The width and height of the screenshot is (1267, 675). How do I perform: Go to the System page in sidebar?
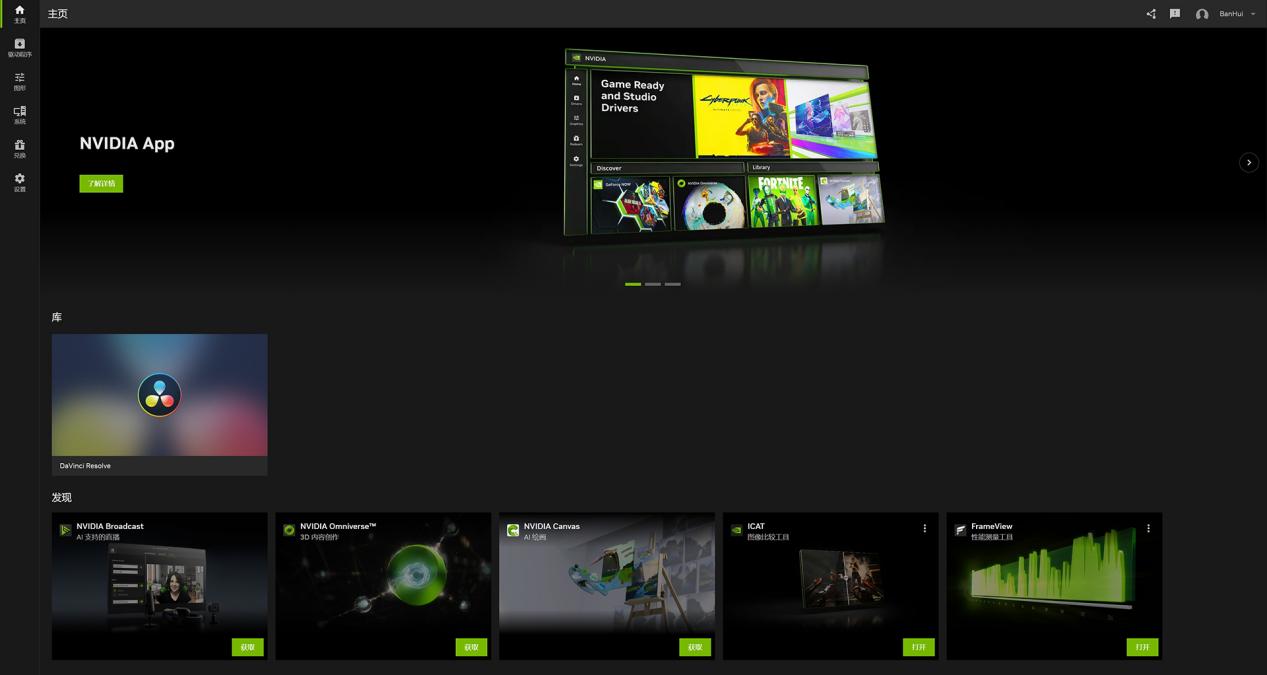(19, 115)
